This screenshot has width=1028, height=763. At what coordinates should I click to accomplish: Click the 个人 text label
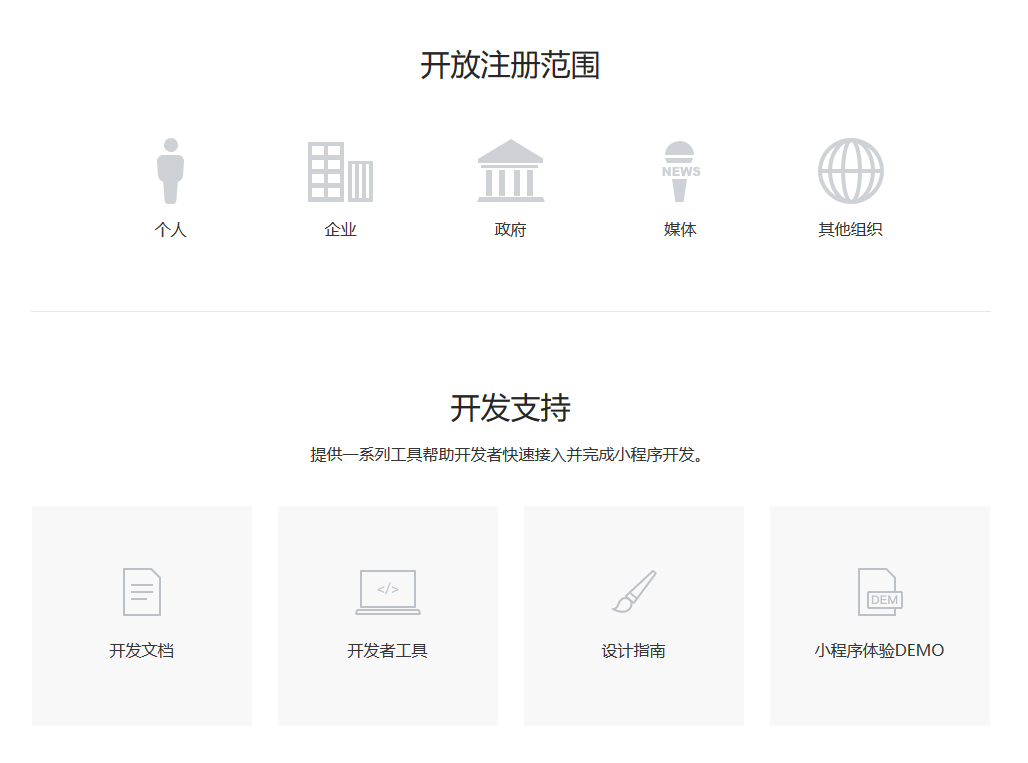171,230
